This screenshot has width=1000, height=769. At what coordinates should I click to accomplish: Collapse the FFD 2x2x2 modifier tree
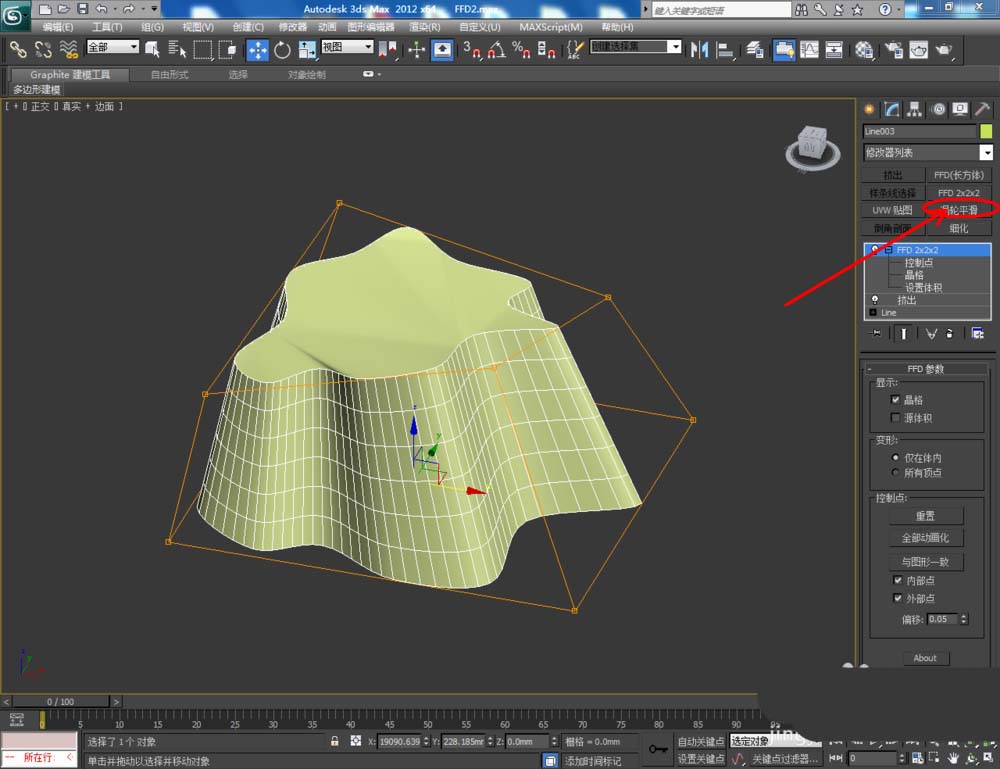pyautogui.click(x=889, y=250)
